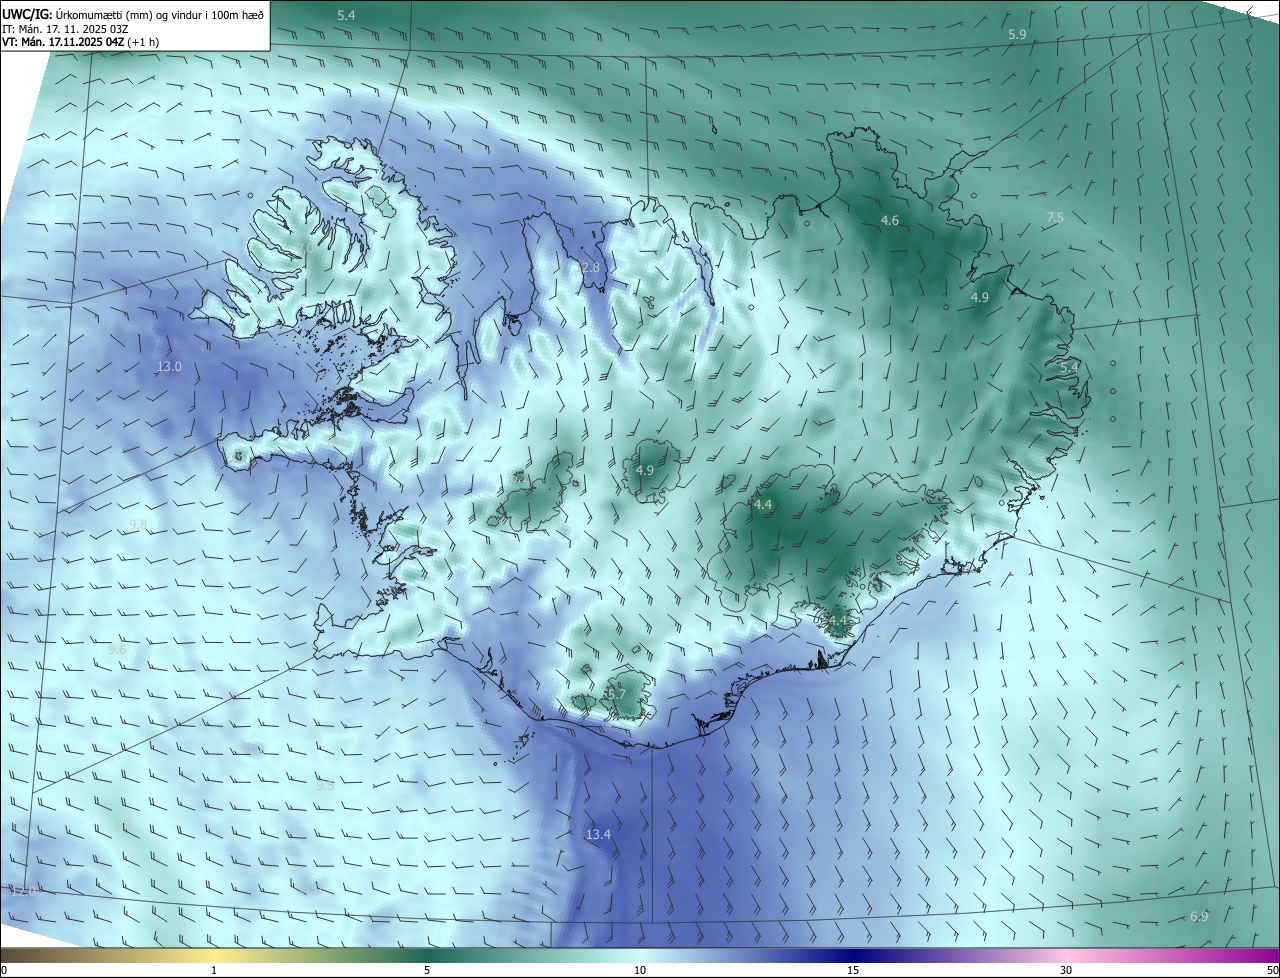Select the valid time line 'VT: Mán. 17.11.2025 04Z (+1 h)'
Viewport: 1280px width, 978px height.
click(80, 42)
